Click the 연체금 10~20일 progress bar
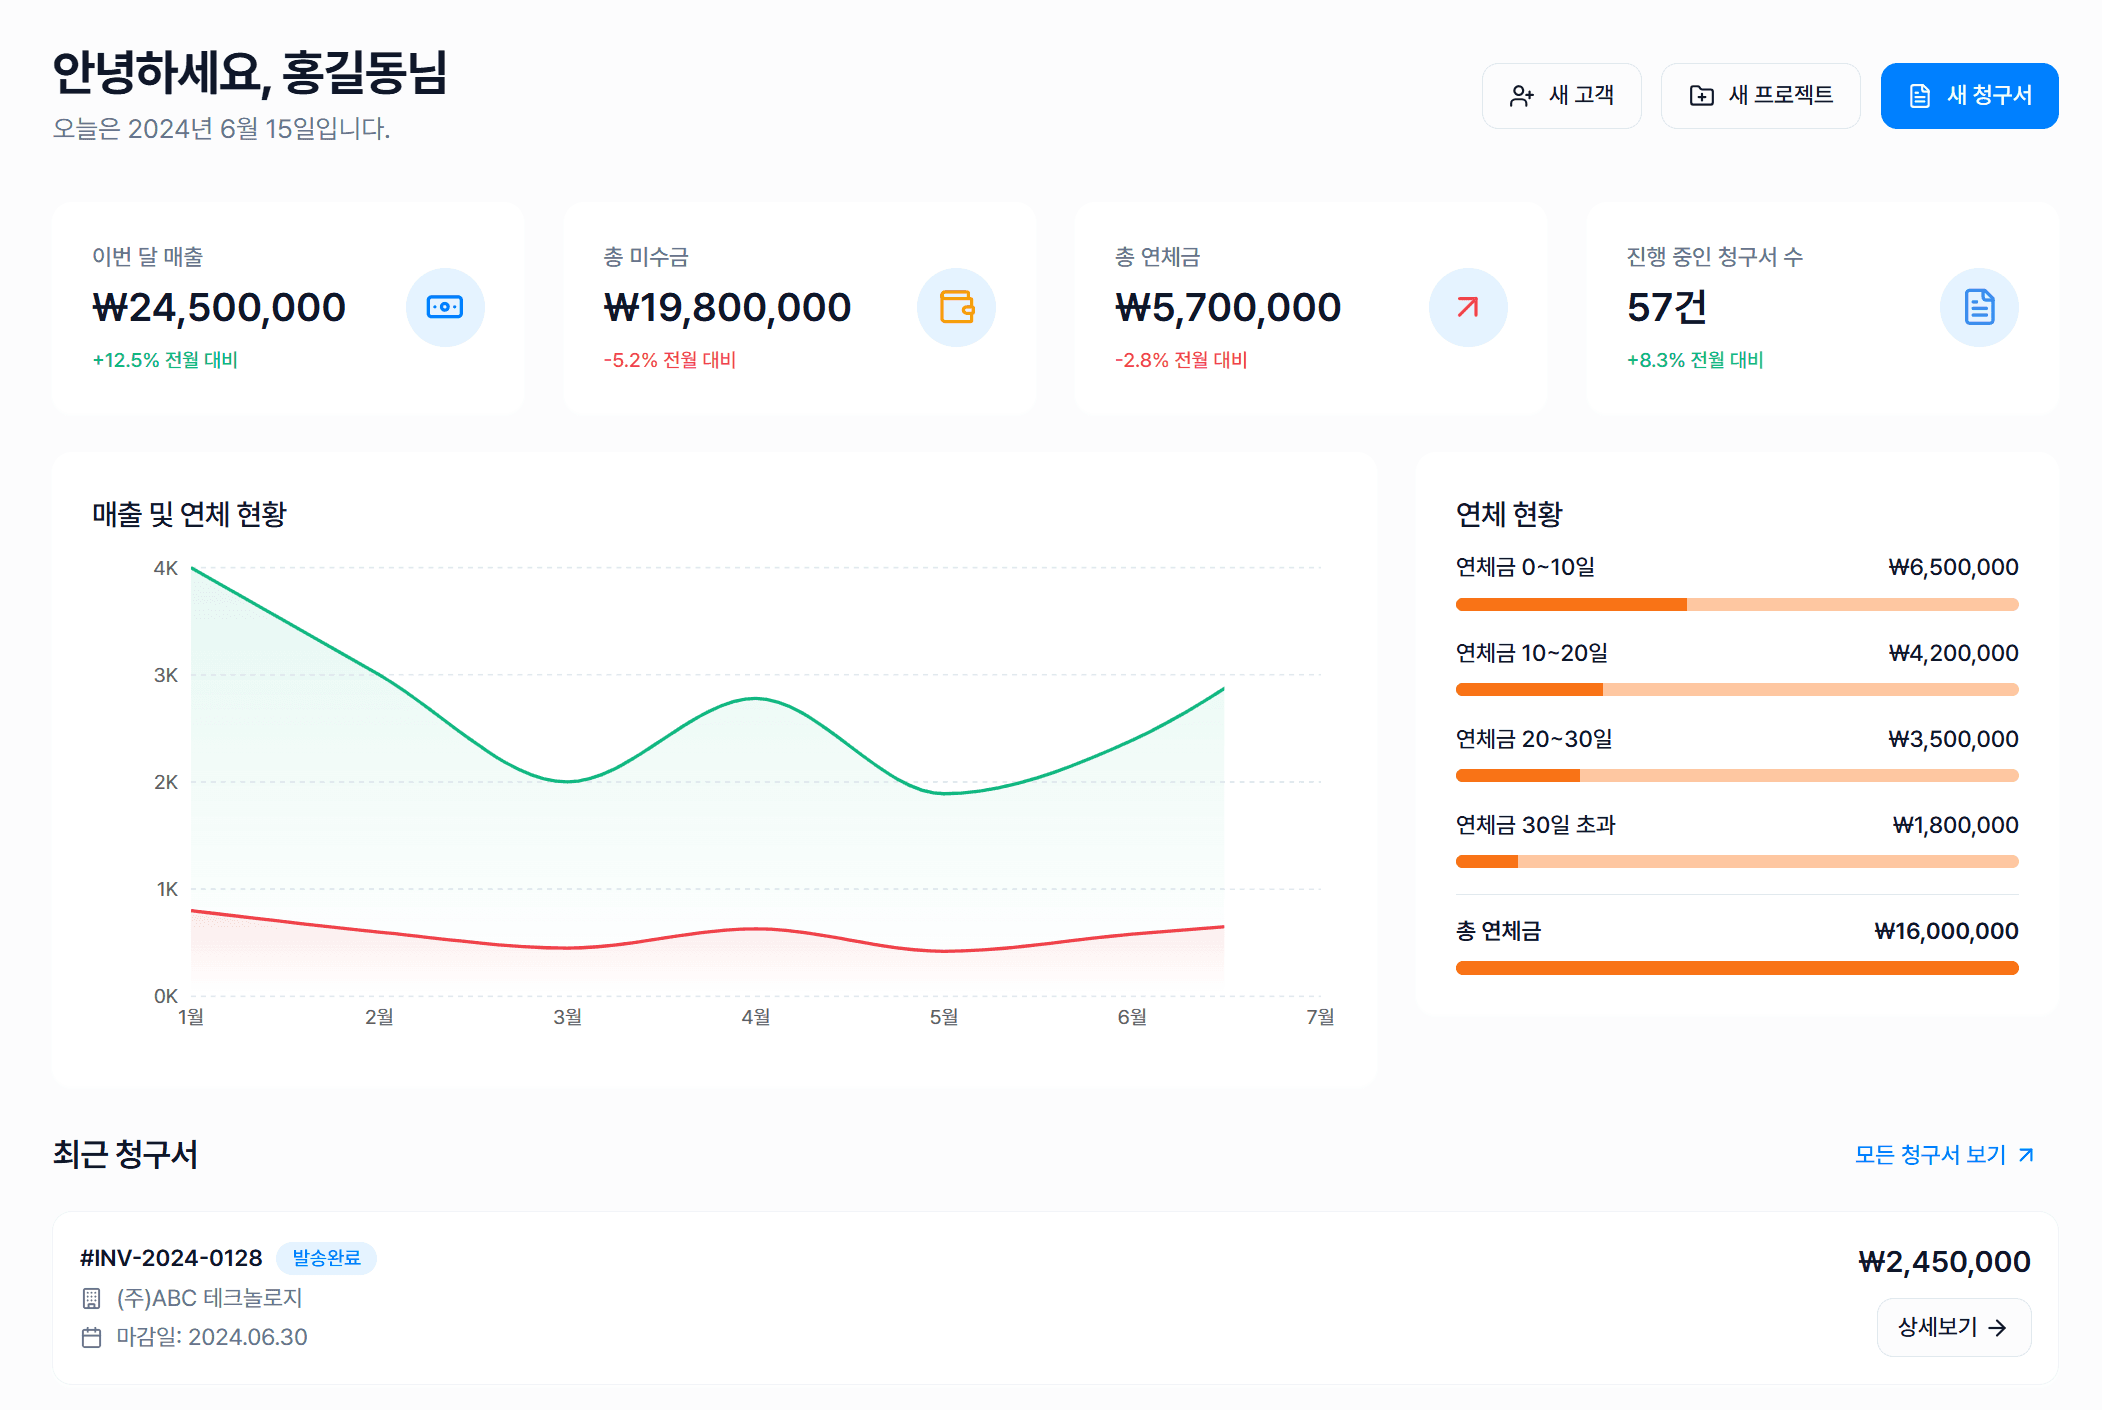The height and width of the screenshot is (1410, 2102). pos(1737,690)
